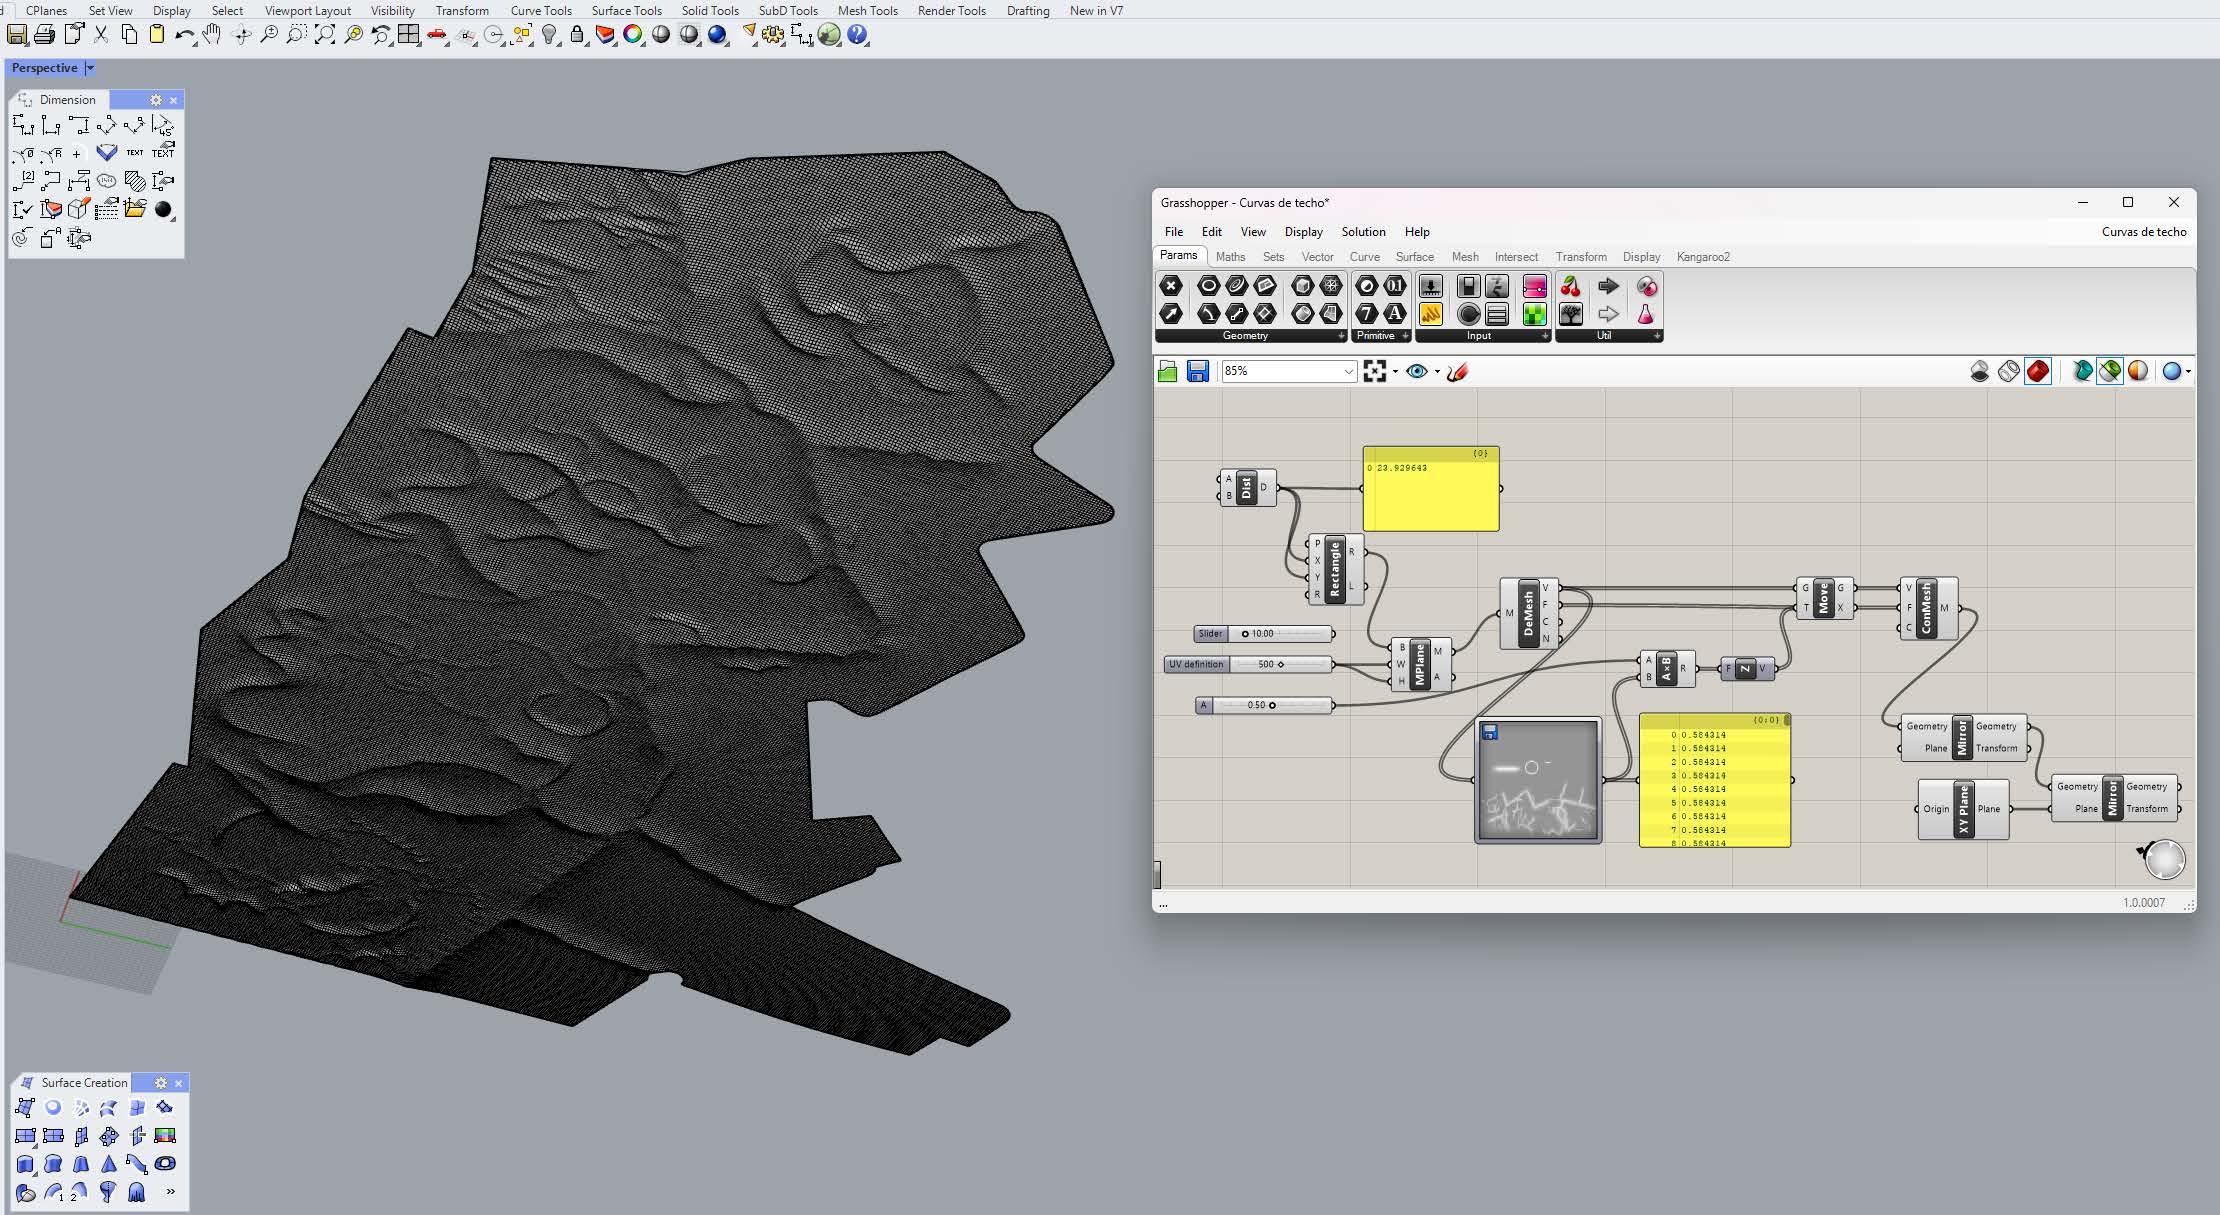Switch to the Kangaroo2 tab

1702,257
